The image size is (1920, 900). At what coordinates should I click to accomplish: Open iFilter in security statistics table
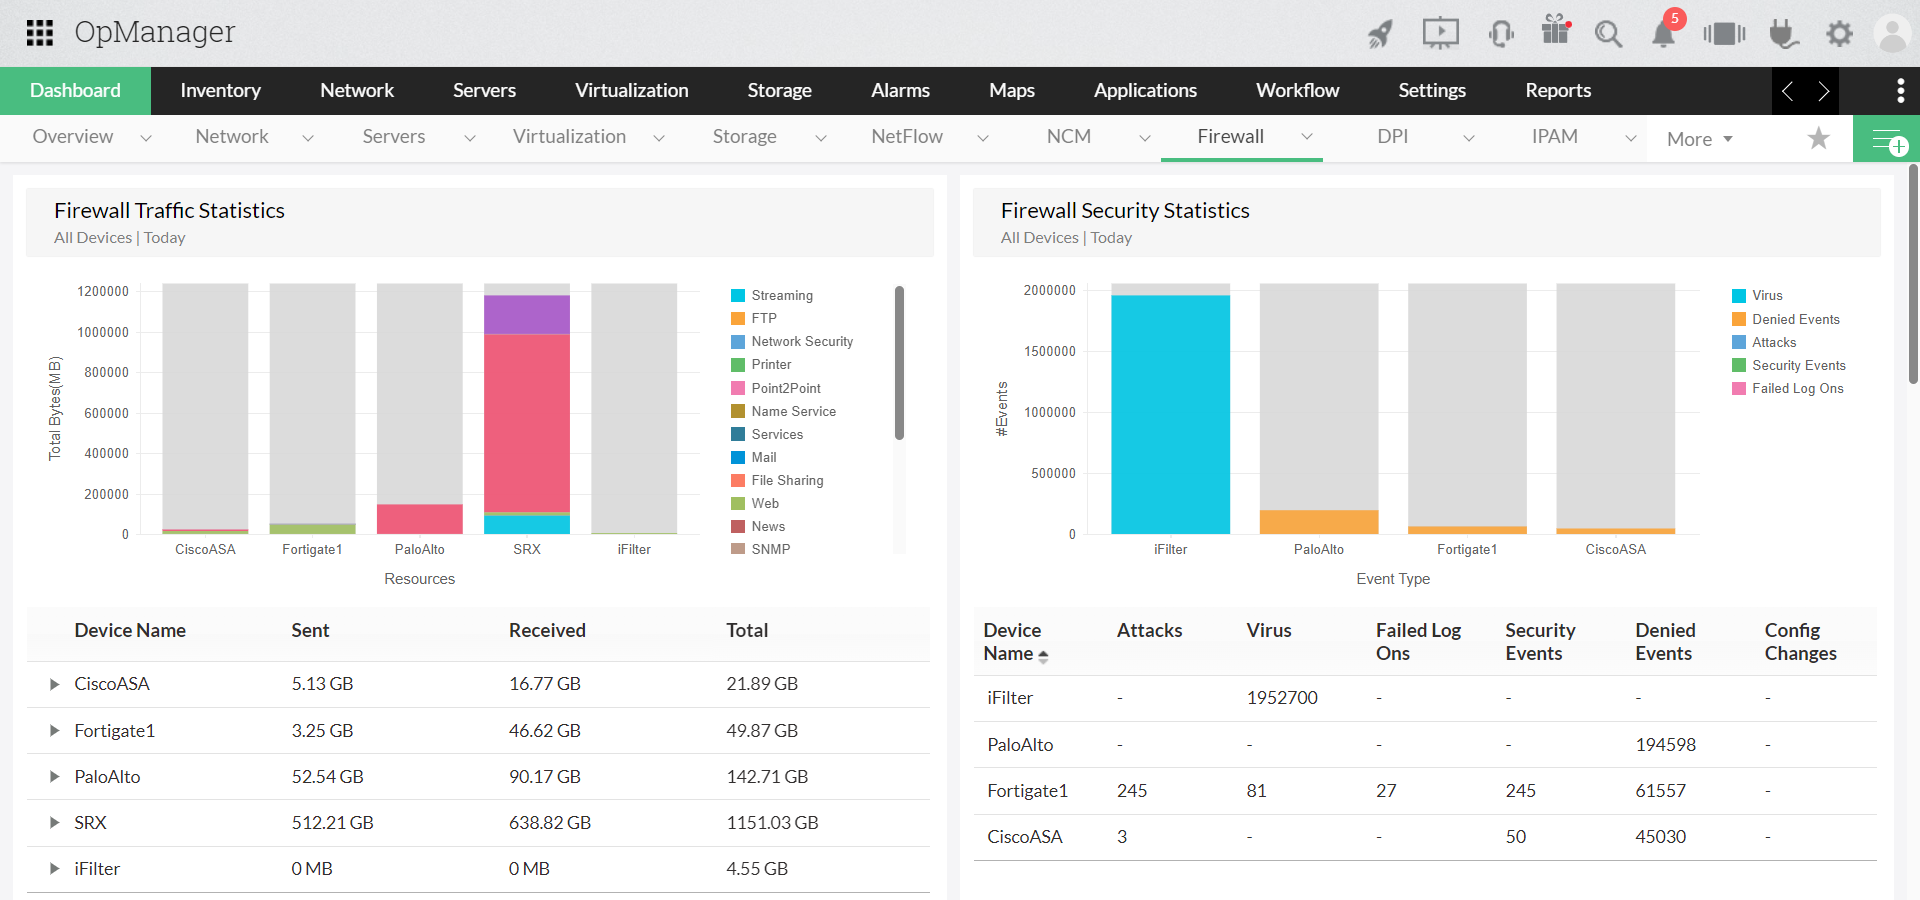pos(1010,698)
